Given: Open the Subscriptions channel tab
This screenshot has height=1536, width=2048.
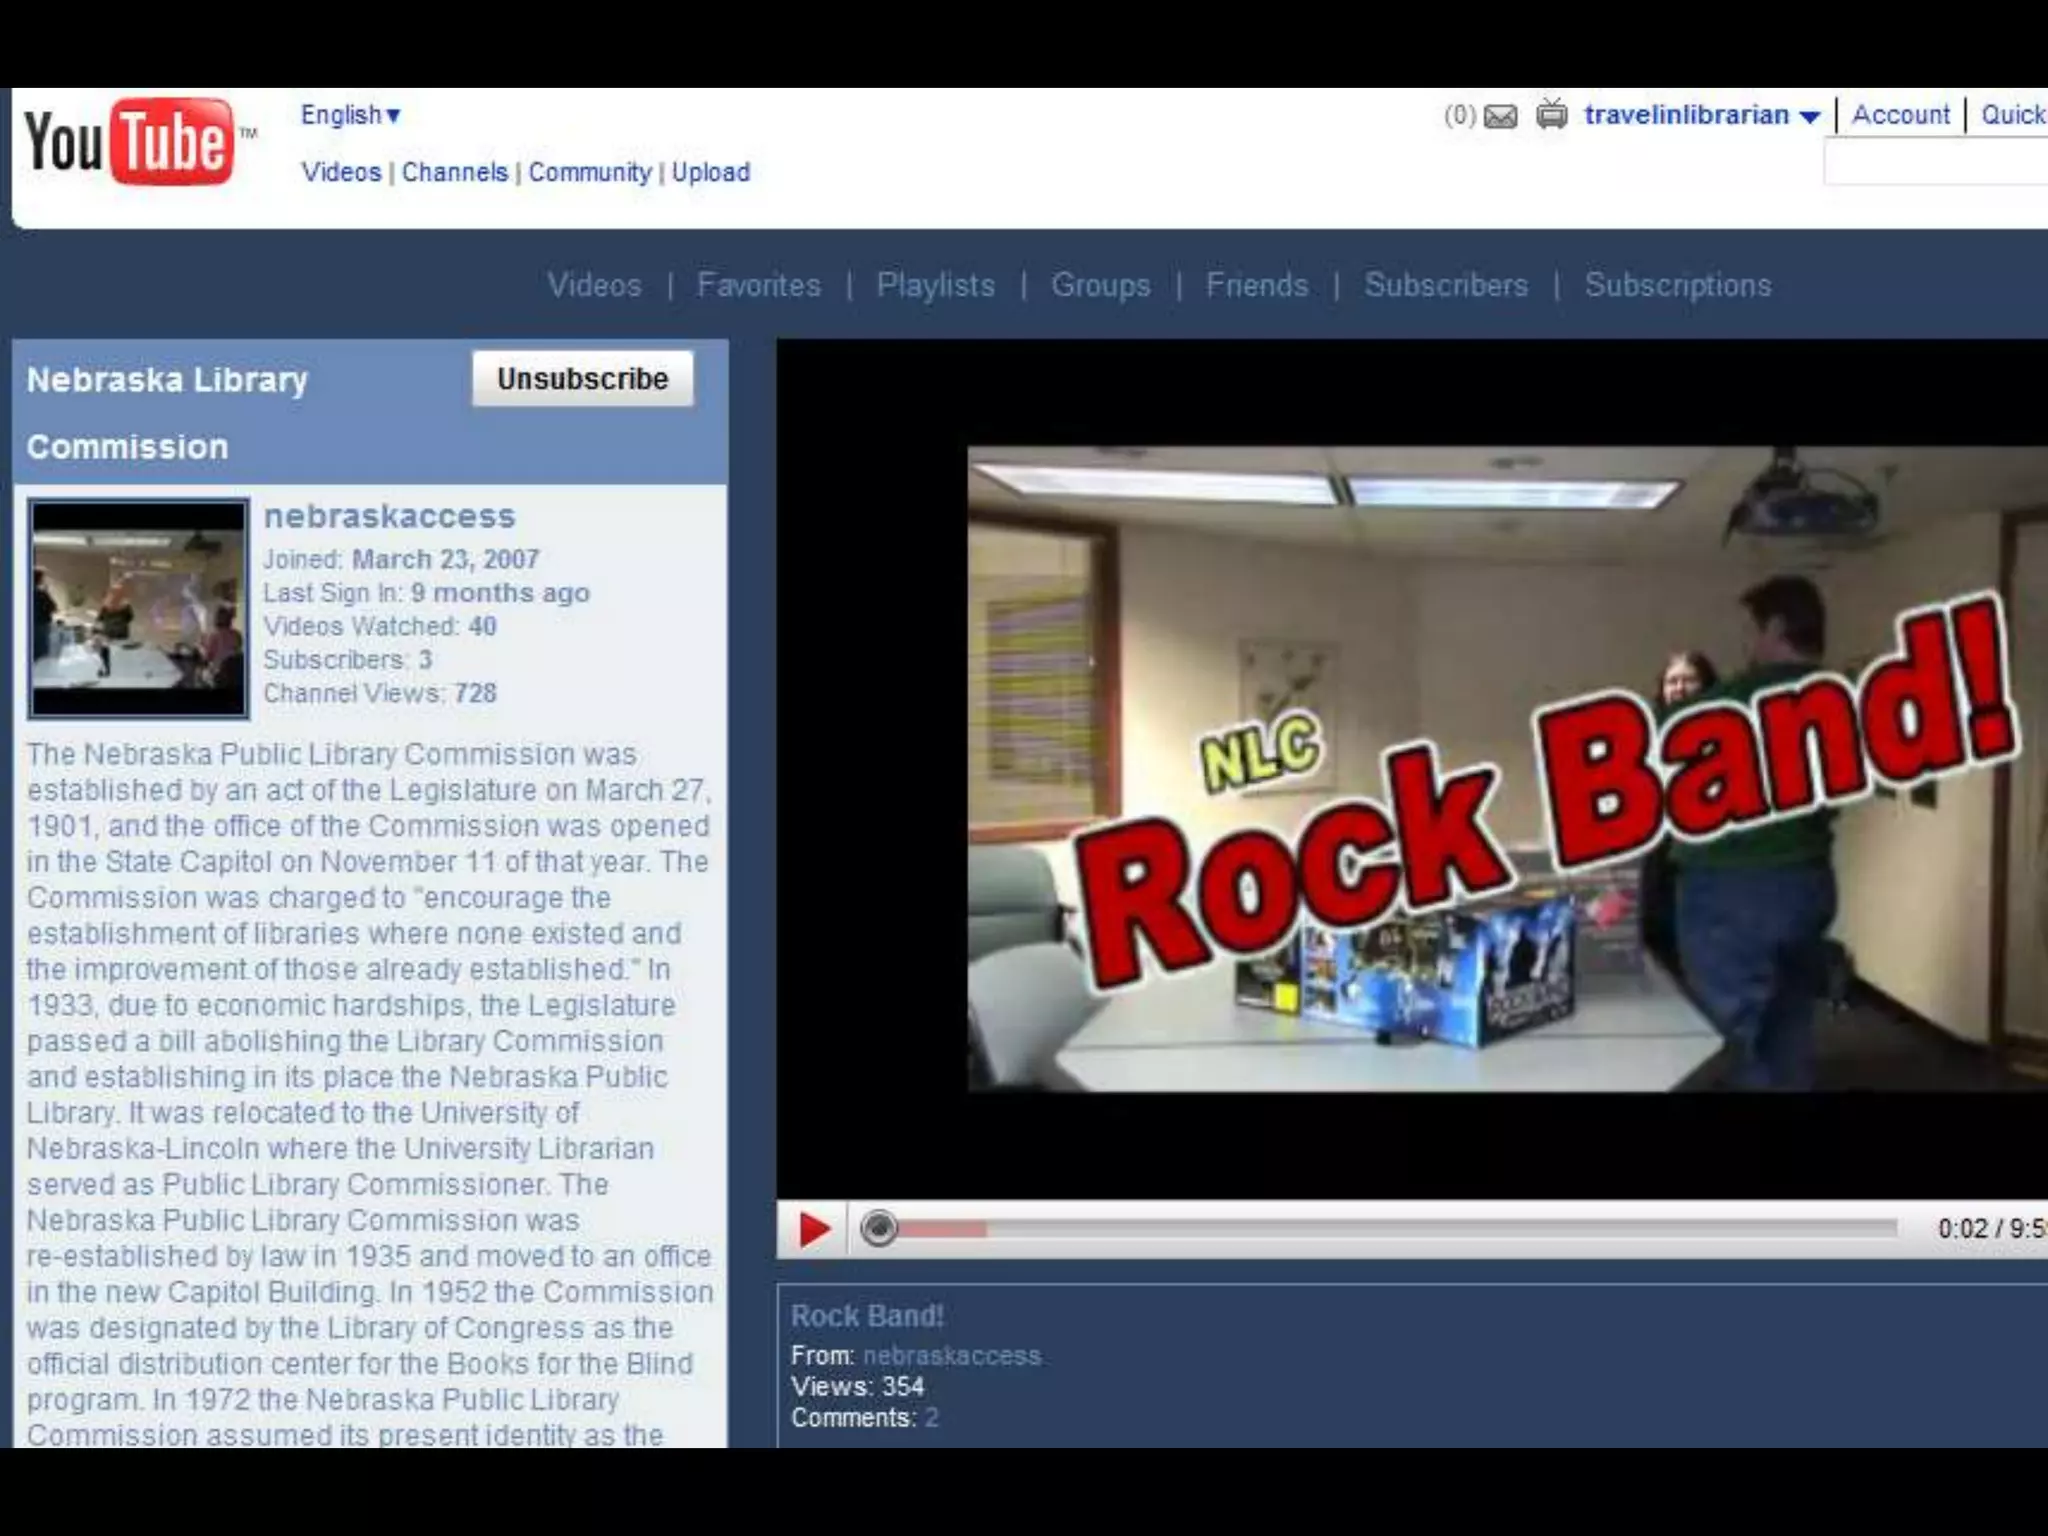Looking at the screenshot, I should [x=1677, y=285].
